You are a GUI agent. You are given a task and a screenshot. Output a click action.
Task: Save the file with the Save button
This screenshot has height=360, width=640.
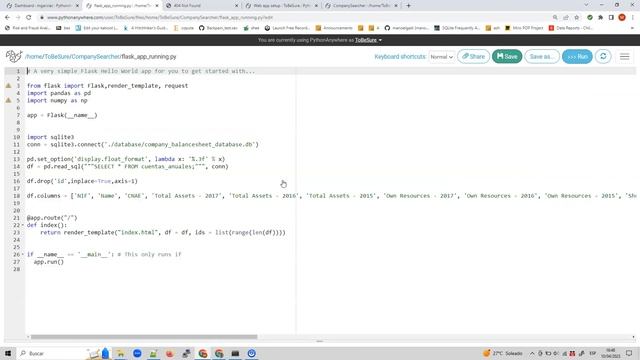507,56
